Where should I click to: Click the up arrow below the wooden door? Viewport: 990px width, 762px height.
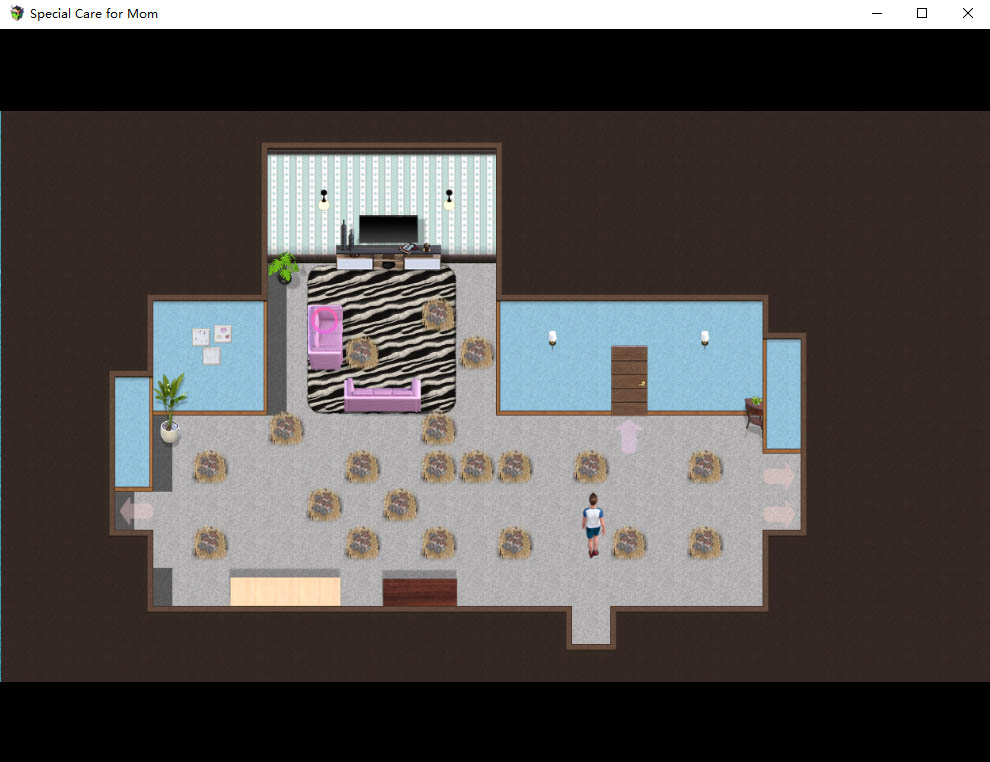click(x=629, y=435)
